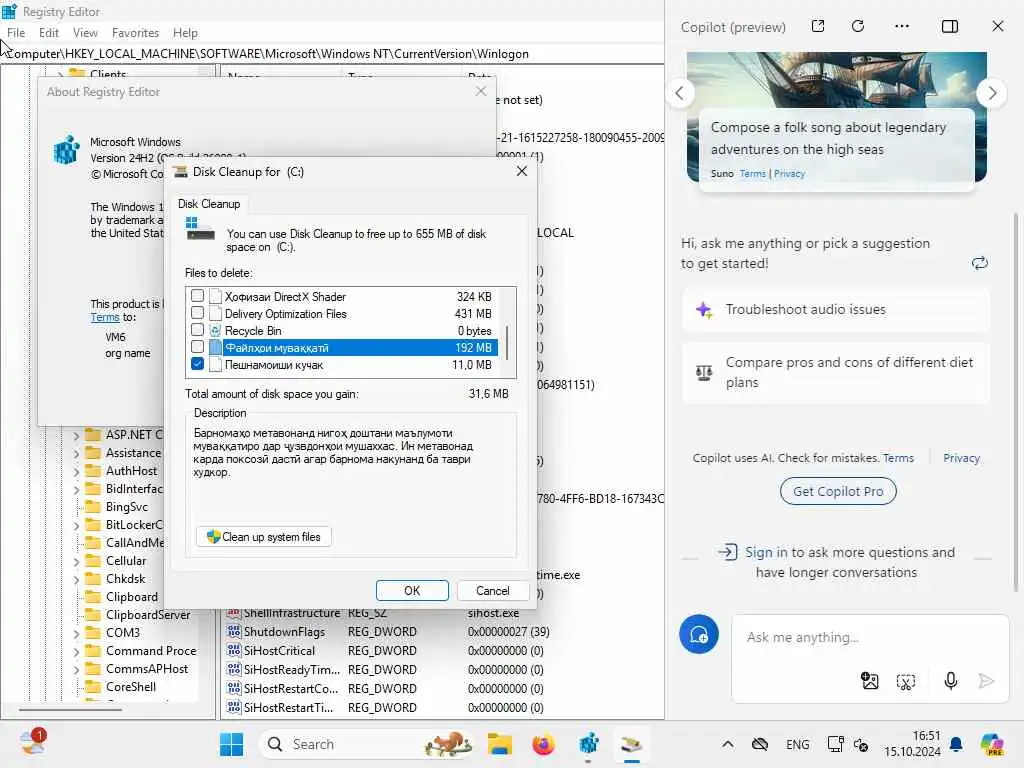
Task: Click SiHostReadyTim... value icon
Action: click(233, 669)
